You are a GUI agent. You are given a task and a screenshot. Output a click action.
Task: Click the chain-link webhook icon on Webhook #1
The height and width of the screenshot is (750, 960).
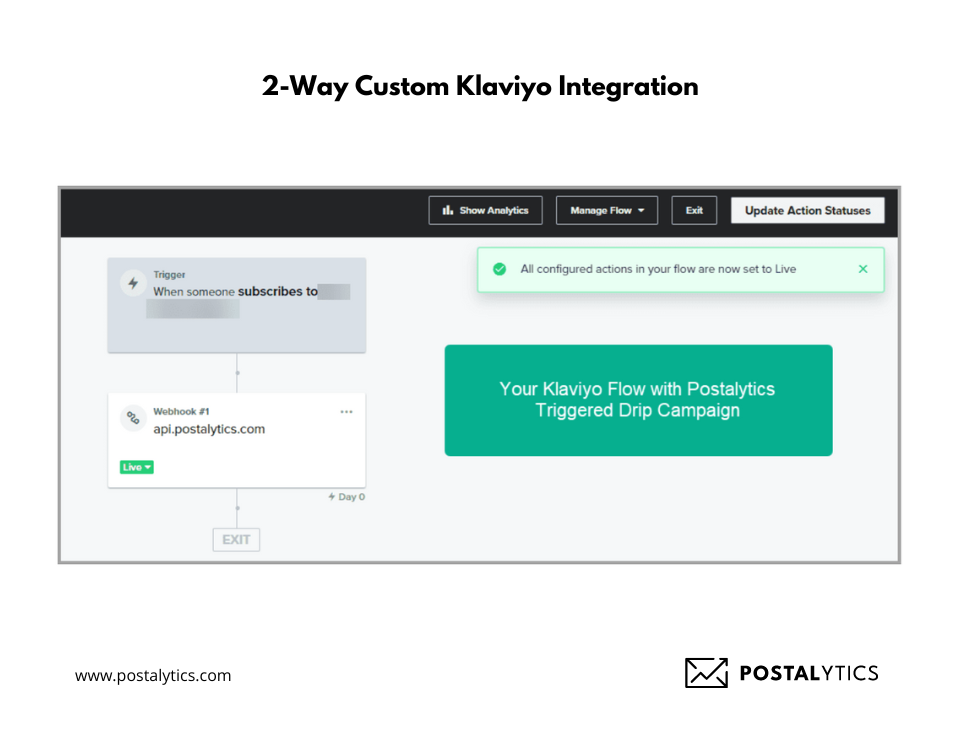[132, 418]
